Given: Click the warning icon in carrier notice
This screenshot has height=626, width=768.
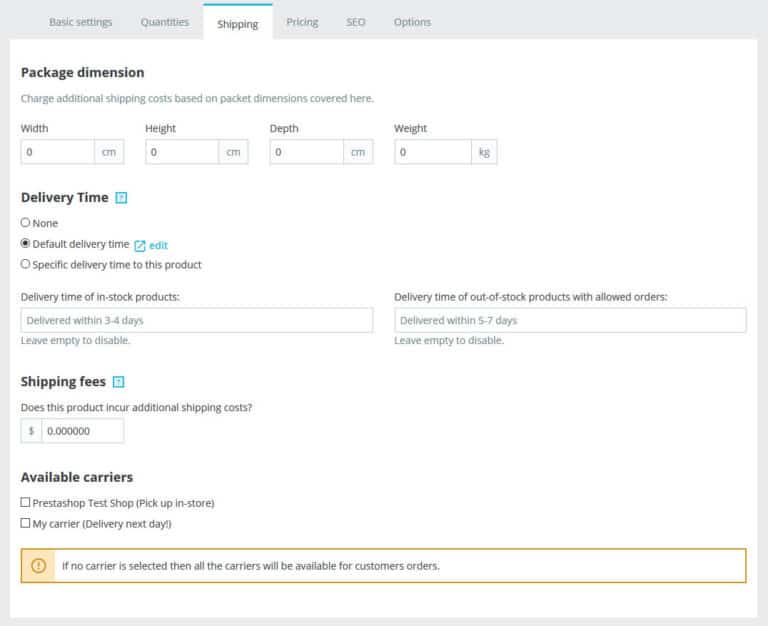Looking at the screenshot, I should point(39,565).
